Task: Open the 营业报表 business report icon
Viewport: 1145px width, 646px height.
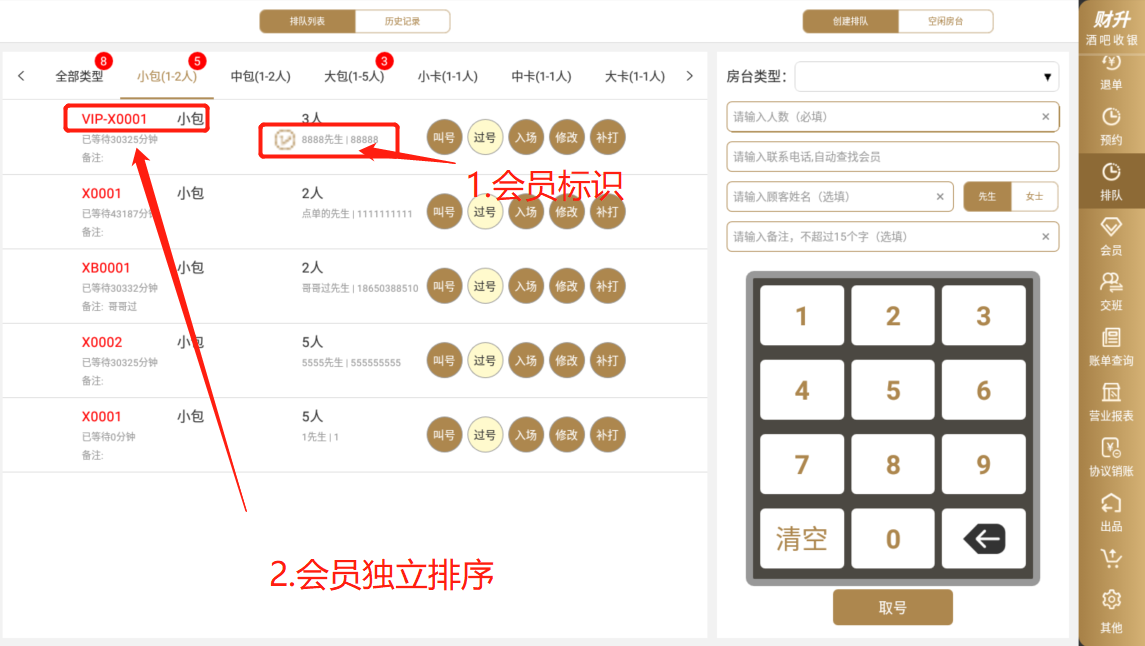Action: point(1111,401)
